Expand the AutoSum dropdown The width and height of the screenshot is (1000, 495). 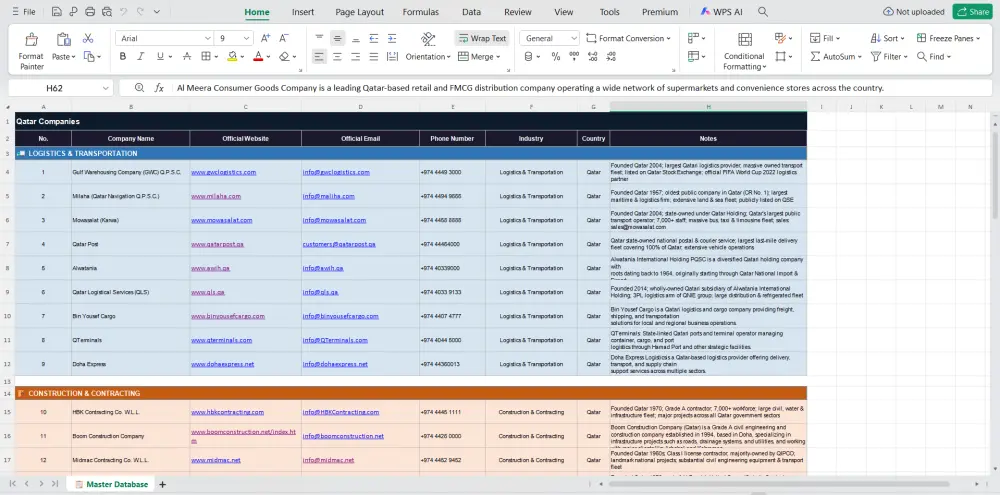click(860, 57)
